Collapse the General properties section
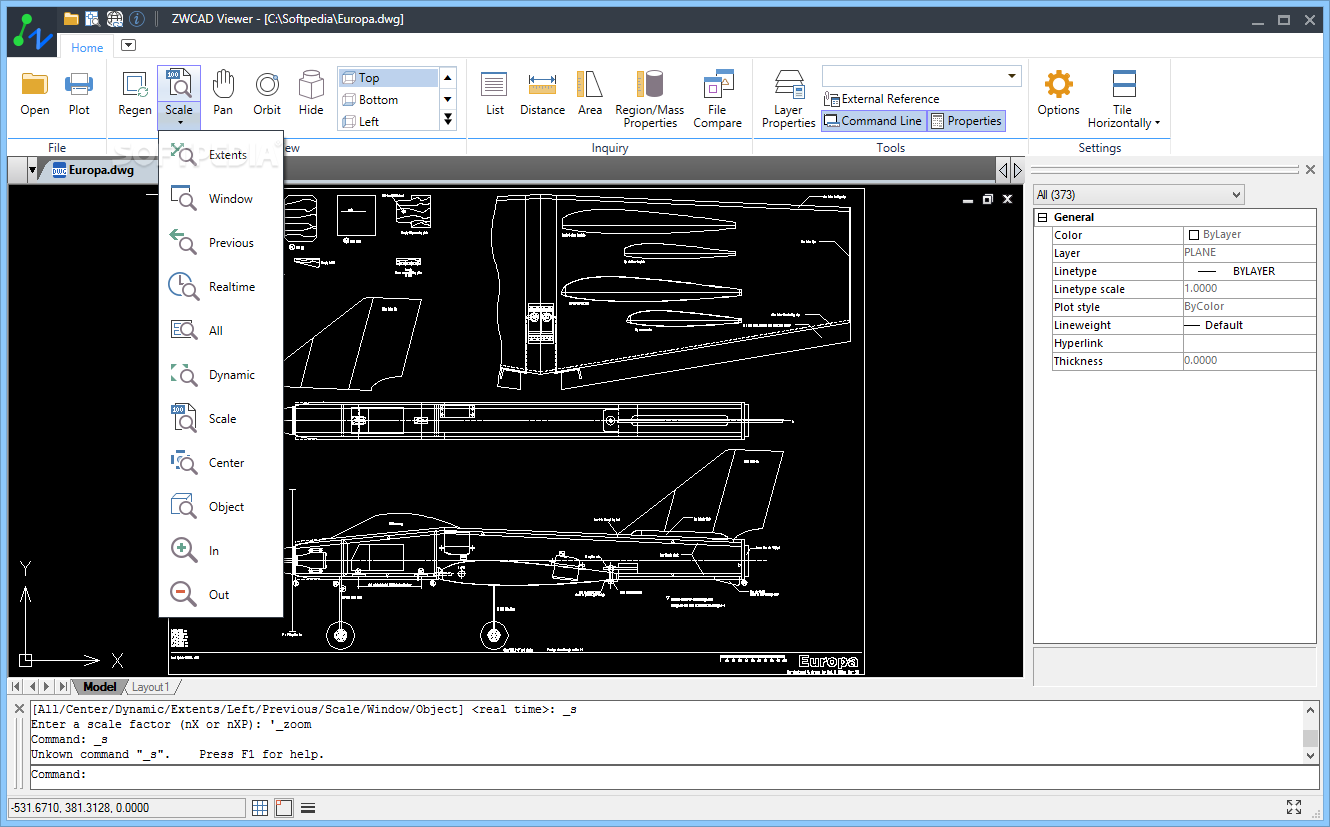 pos(1042,217)
